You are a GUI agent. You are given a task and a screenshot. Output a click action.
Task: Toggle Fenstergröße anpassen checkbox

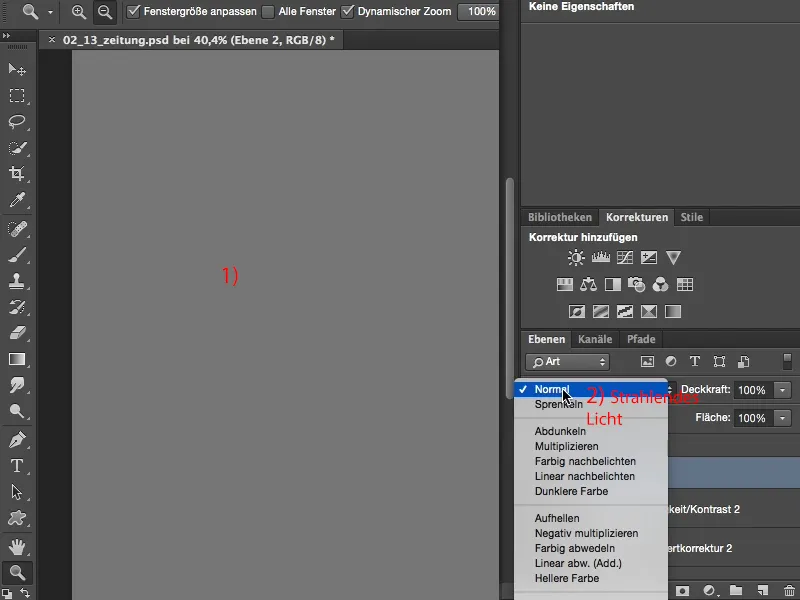[133, 11]
